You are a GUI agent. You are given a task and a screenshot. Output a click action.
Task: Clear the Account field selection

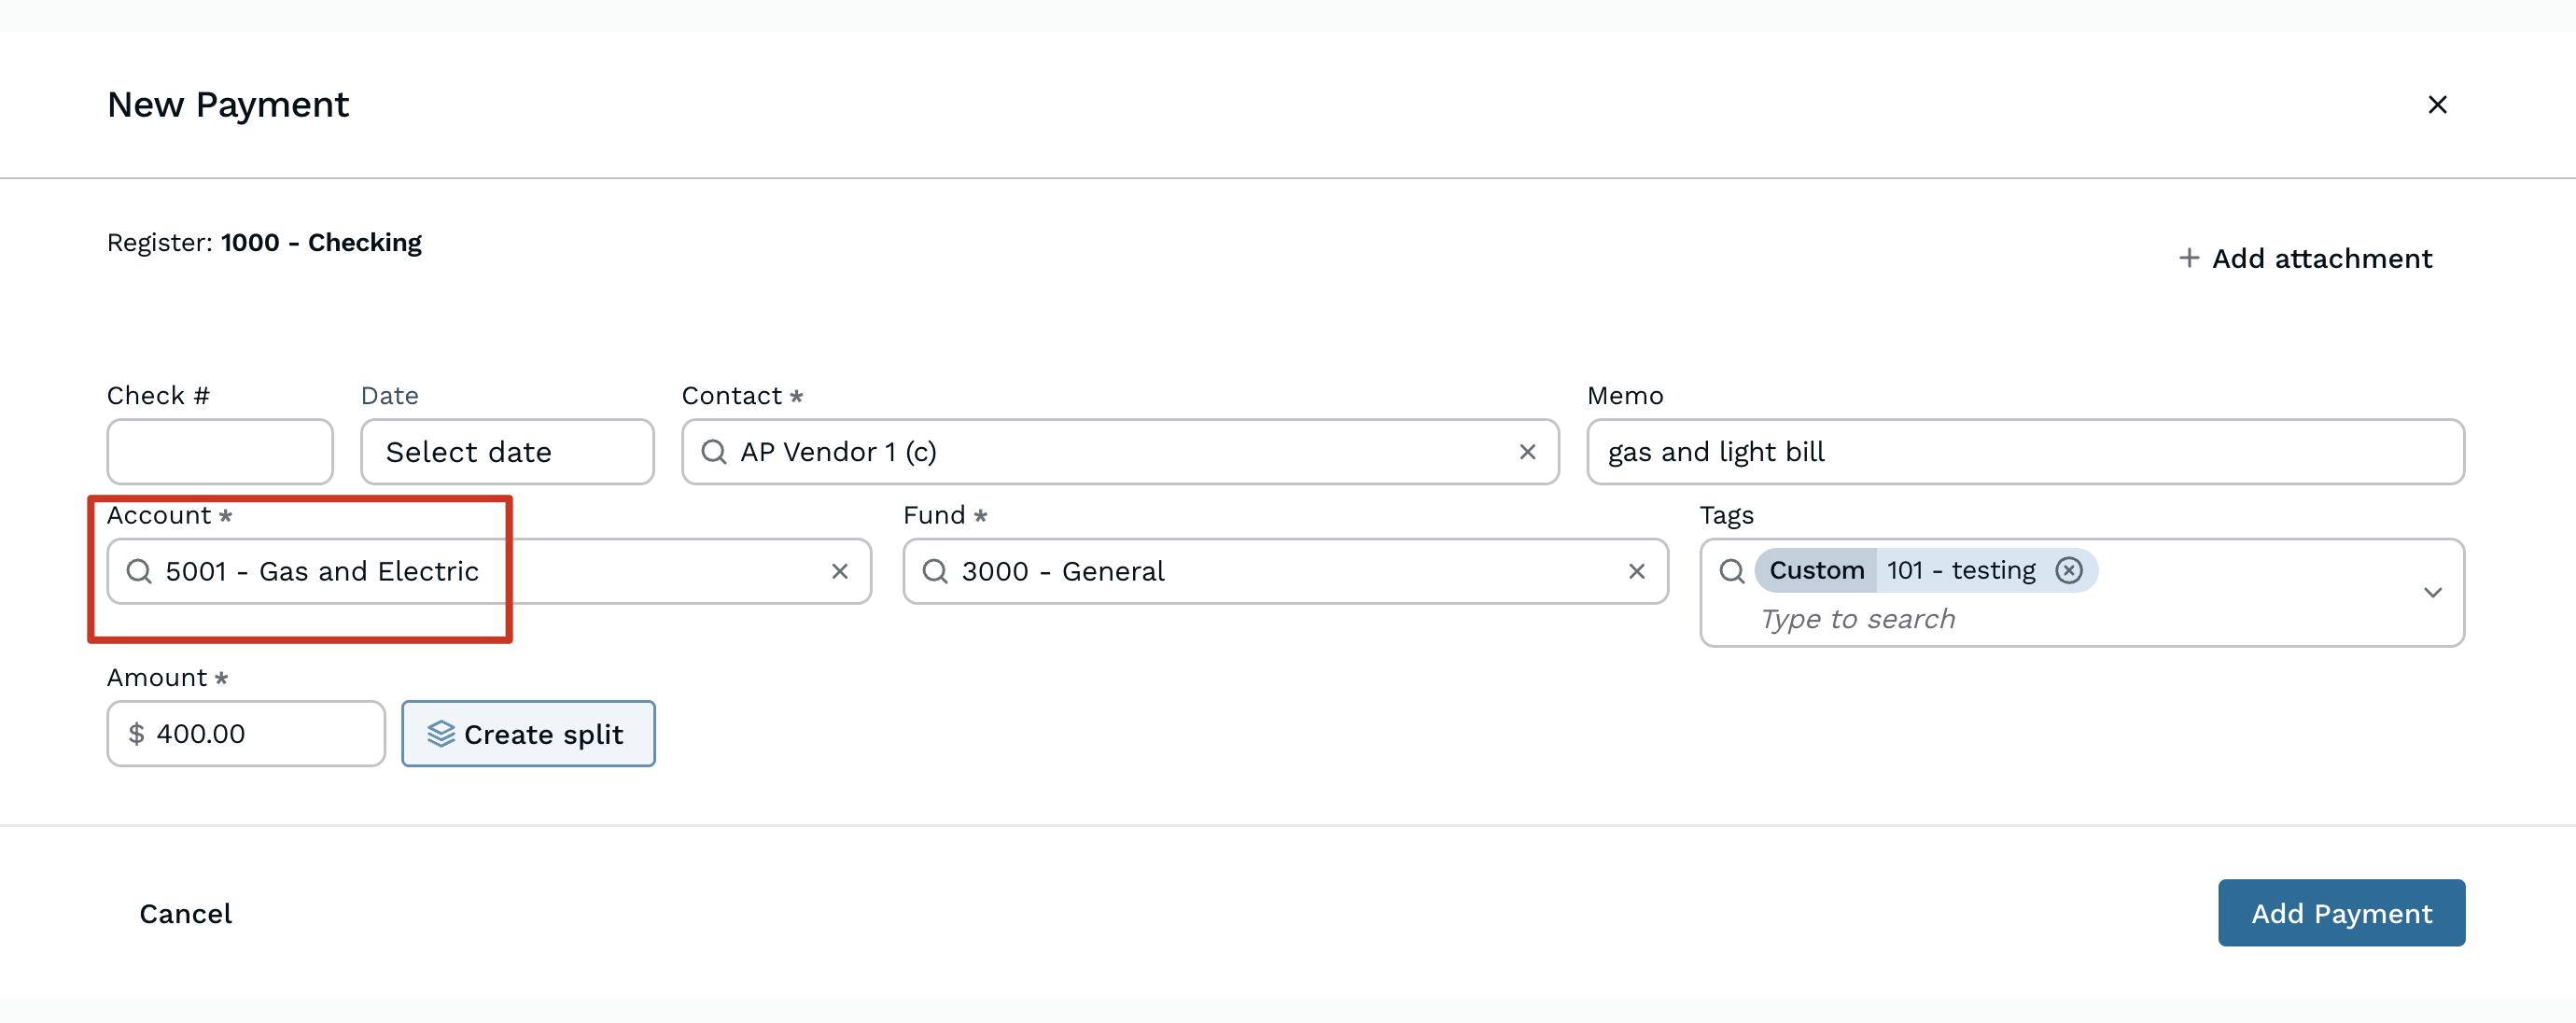pos(839,571)
